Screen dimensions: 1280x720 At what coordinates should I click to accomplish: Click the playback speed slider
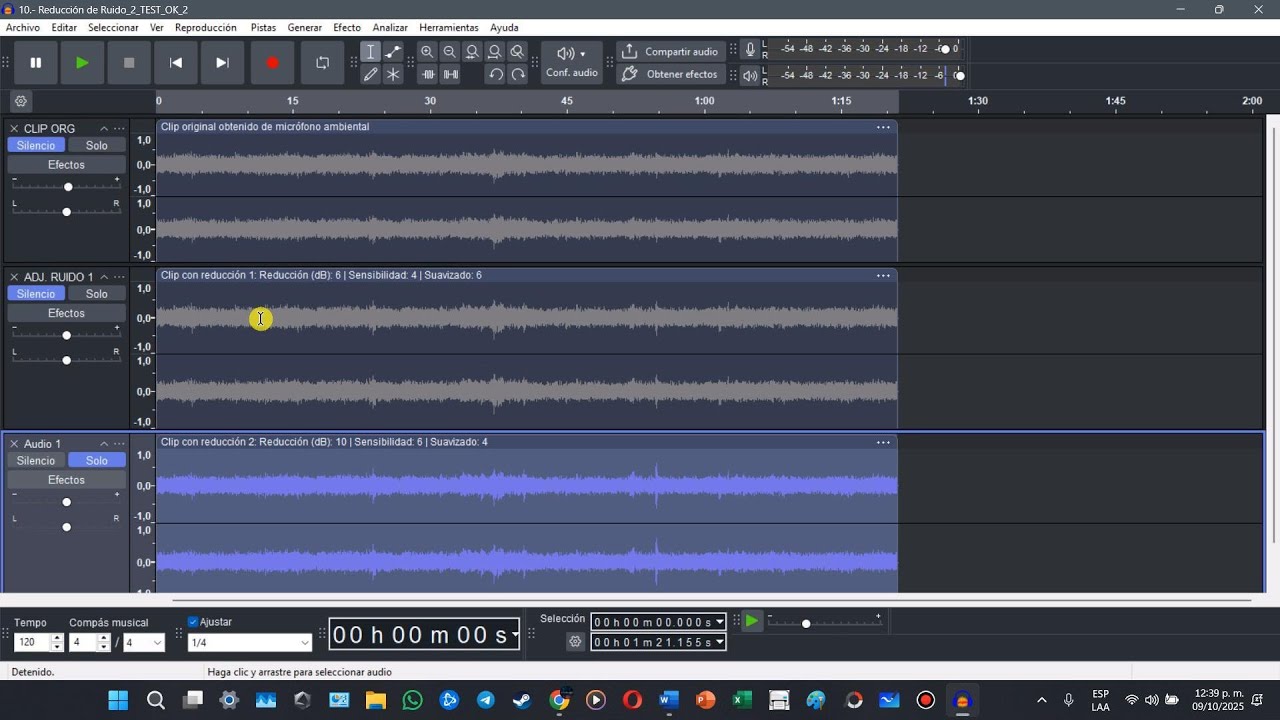824,623
